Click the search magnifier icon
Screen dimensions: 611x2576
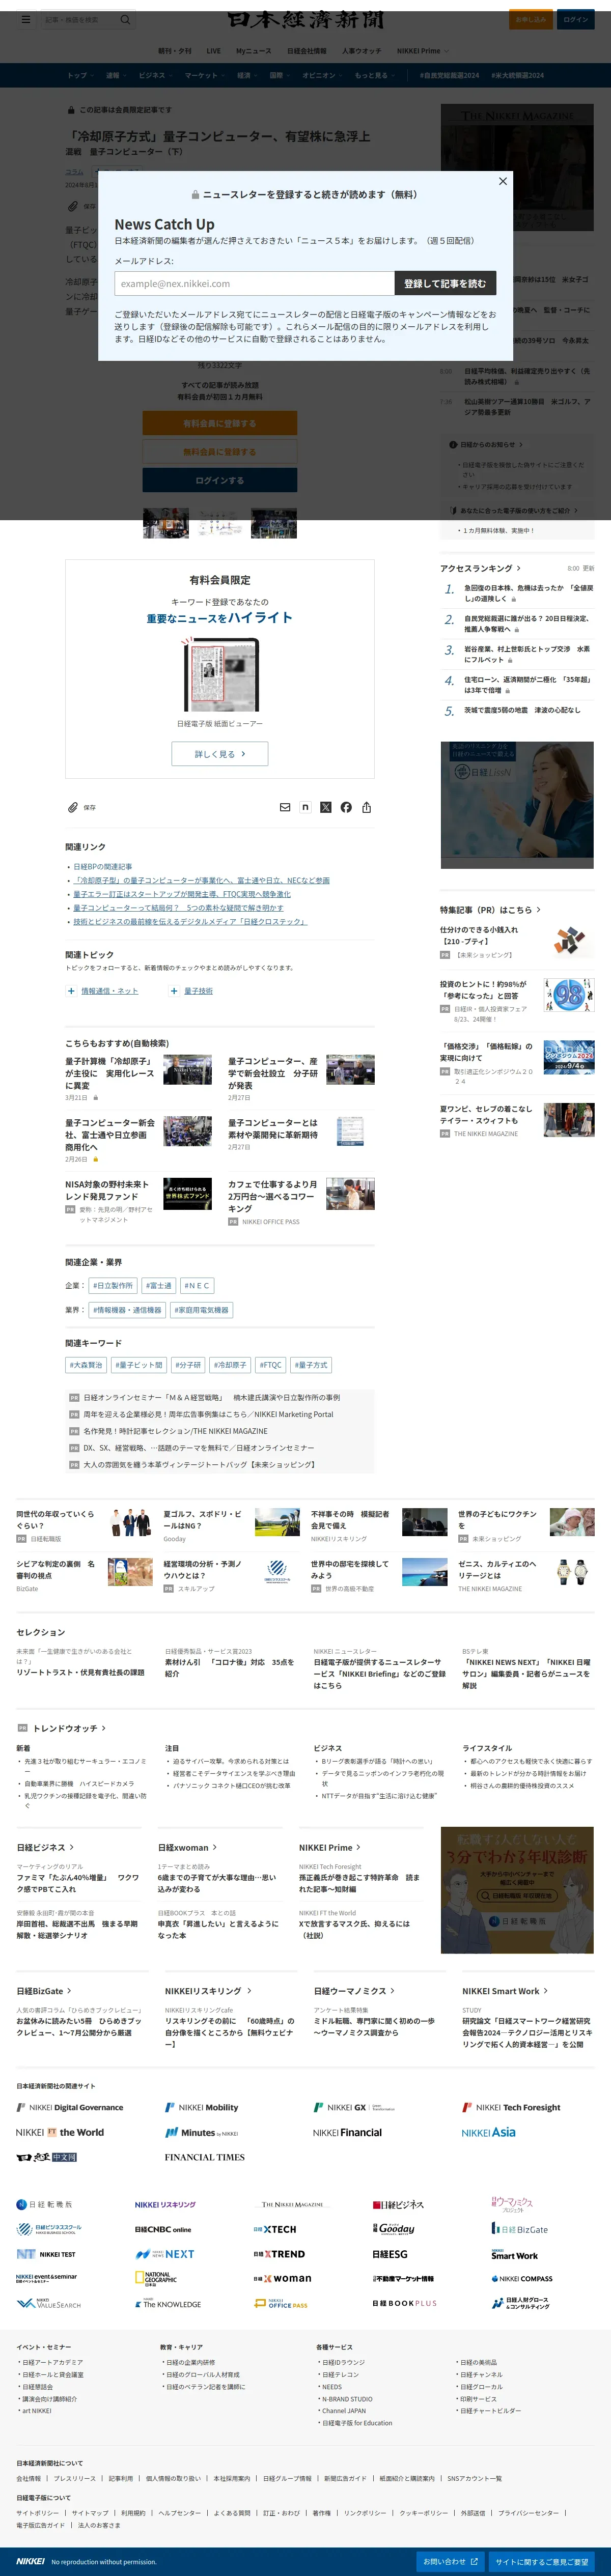125,19
